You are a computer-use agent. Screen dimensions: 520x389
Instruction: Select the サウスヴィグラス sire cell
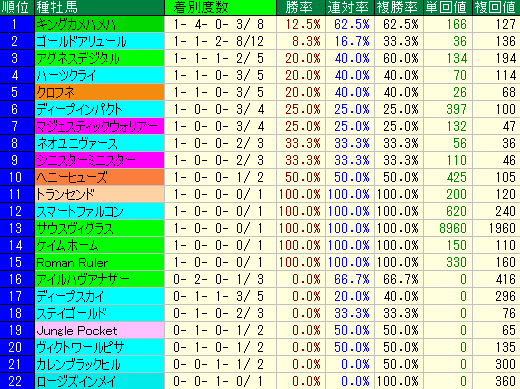[99, 228]
